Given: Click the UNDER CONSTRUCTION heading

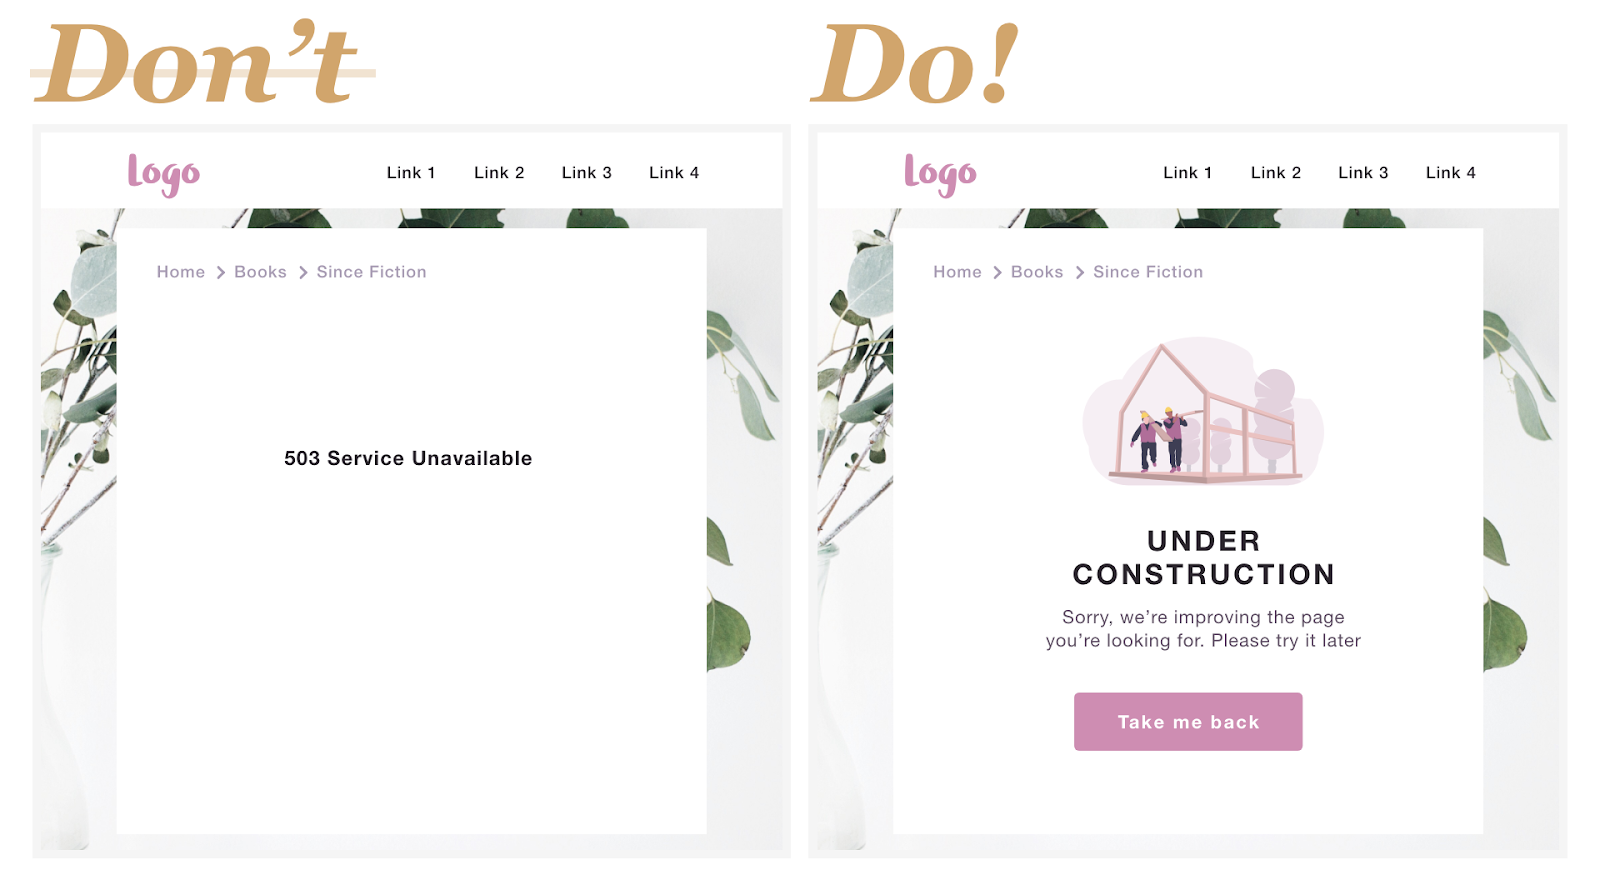Looking at the screenshot, I should pos(1204,558).
